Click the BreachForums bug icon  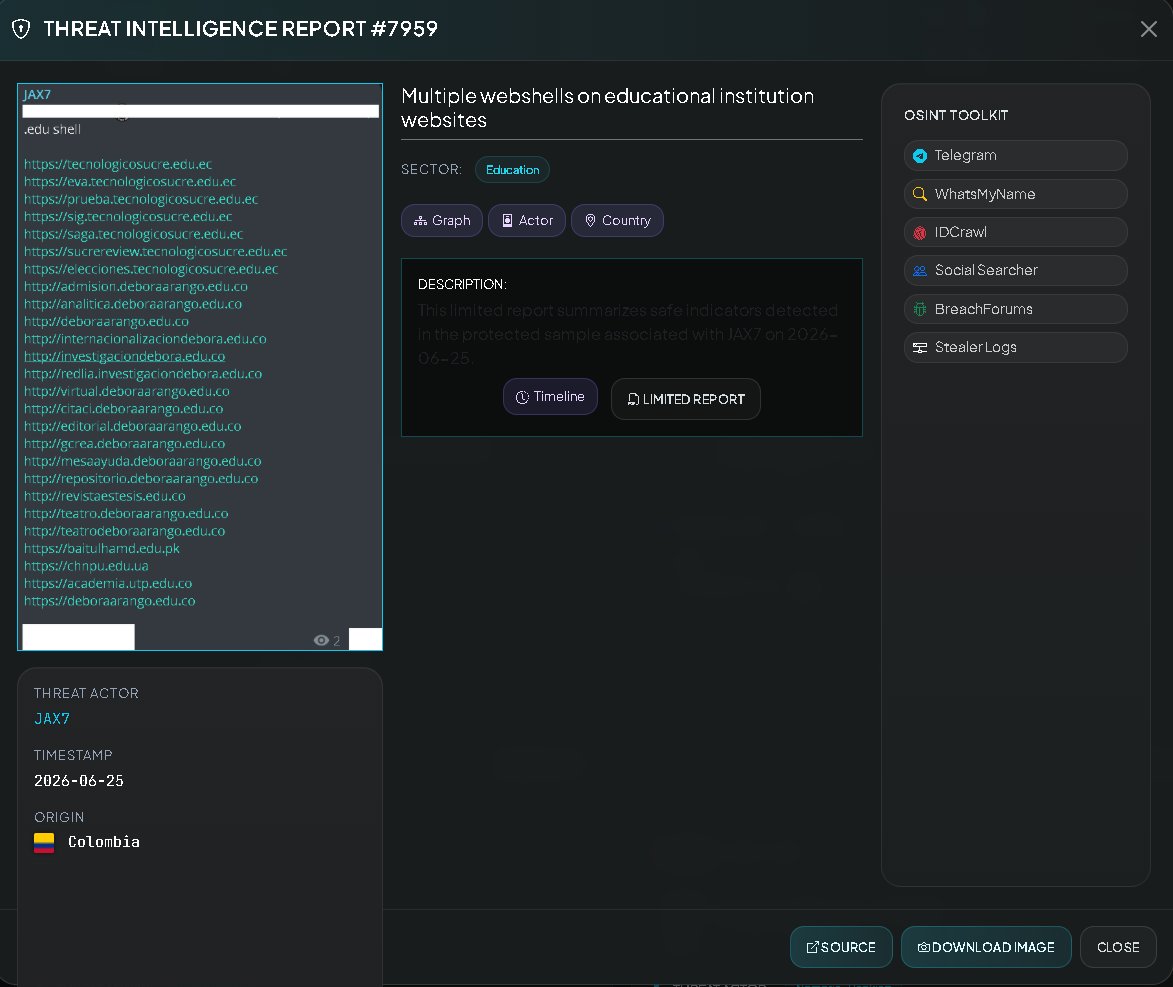tap(920, 309)
